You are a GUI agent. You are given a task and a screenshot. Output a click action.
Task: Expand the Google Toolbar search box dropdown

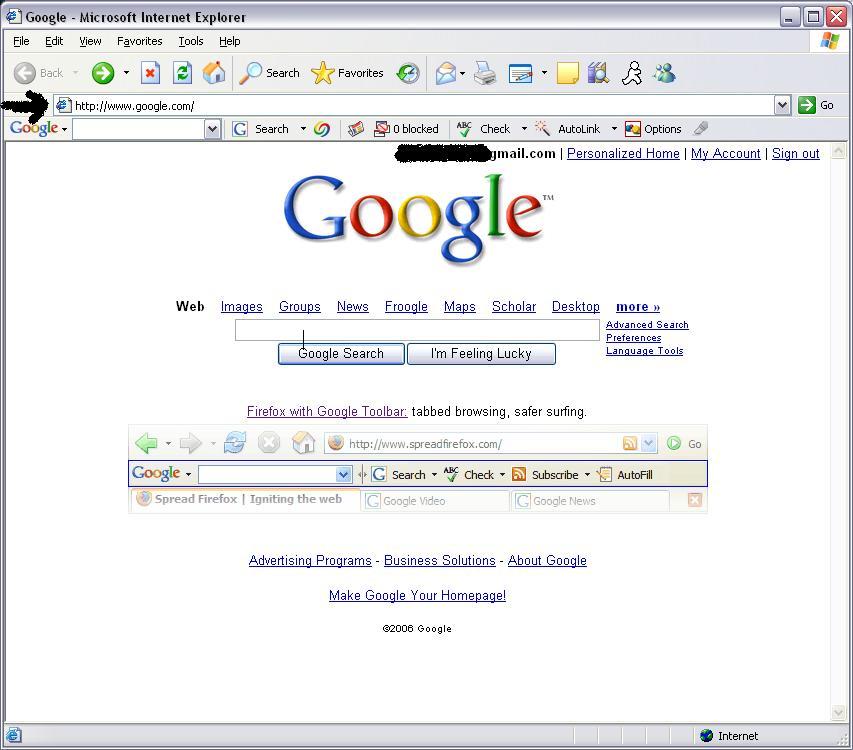tap(213, 129)
